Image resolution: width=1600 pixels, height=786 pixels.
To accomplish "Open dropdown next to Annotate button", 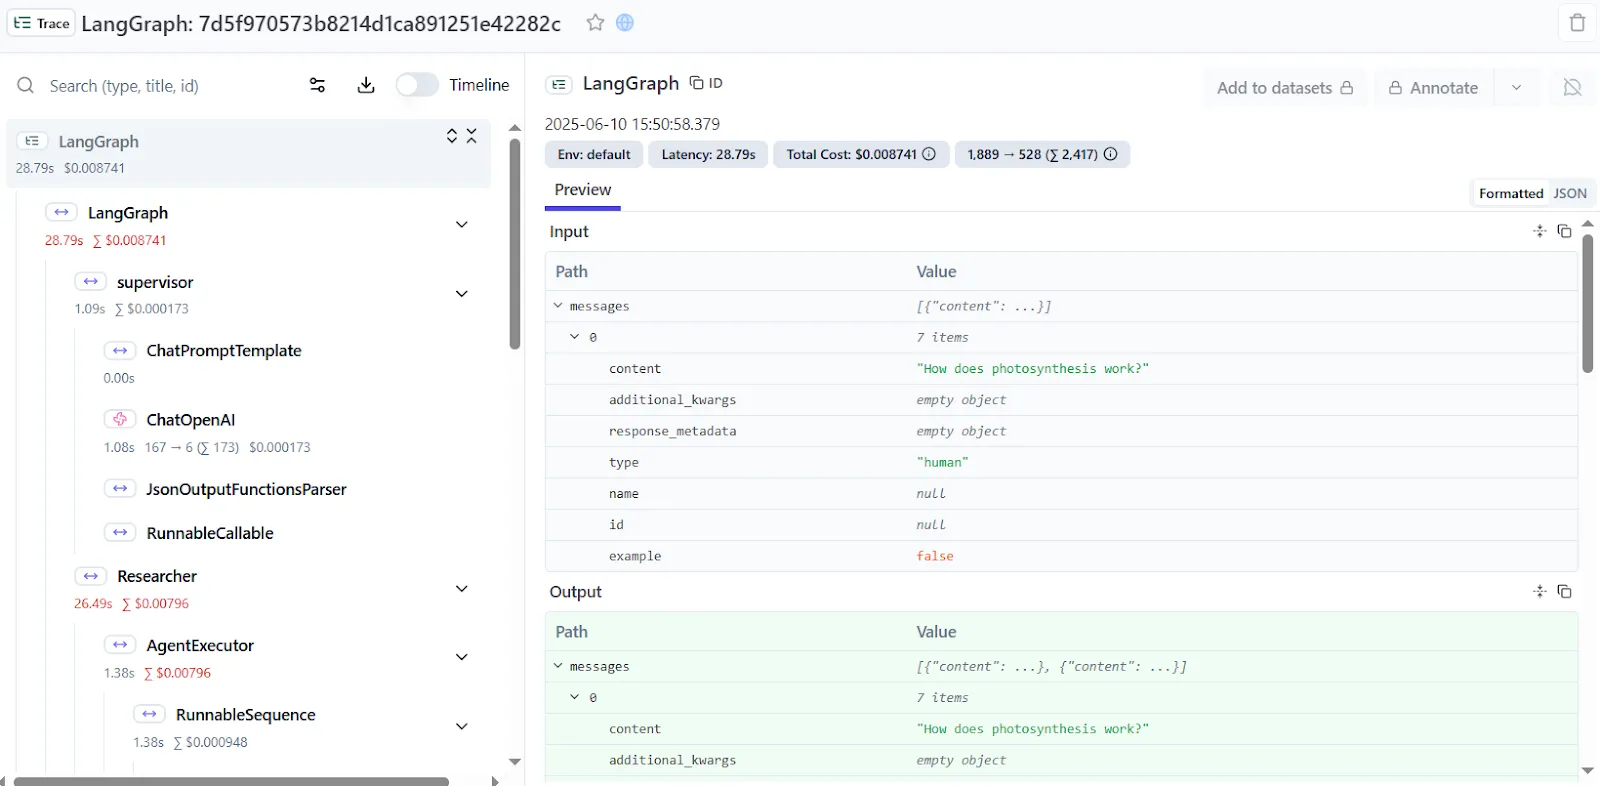I will [1516, 88].
